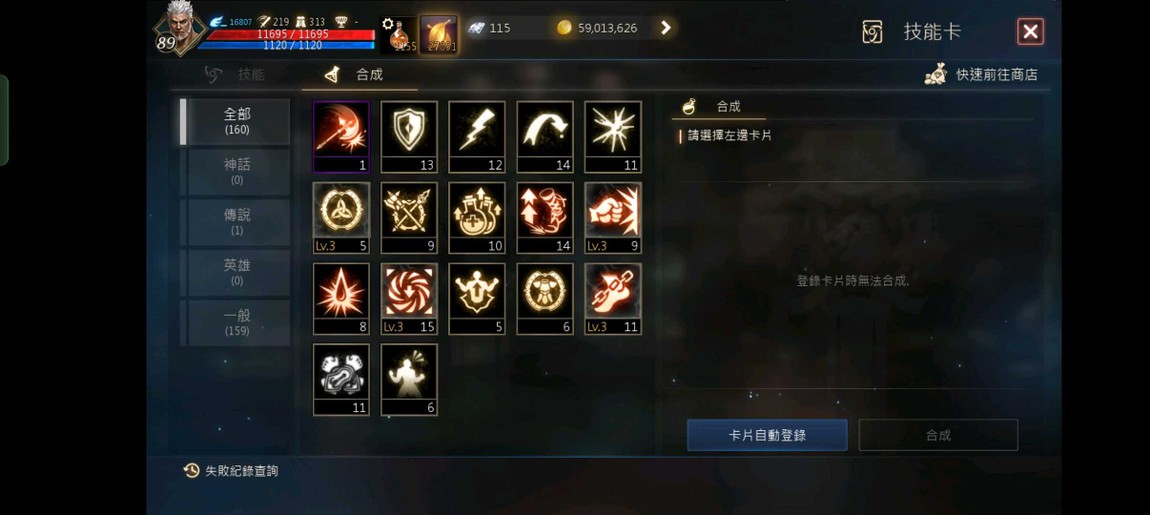Screen dimensions: 1150x515
Task: Choose the lightning bolt skill card
Action: [x=477, y=136]
